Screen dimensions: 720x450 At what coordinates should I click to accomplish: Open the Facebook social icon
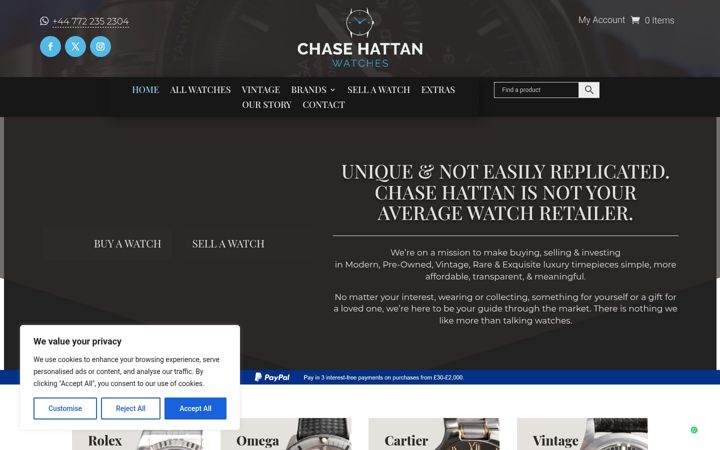pos(51,46)
